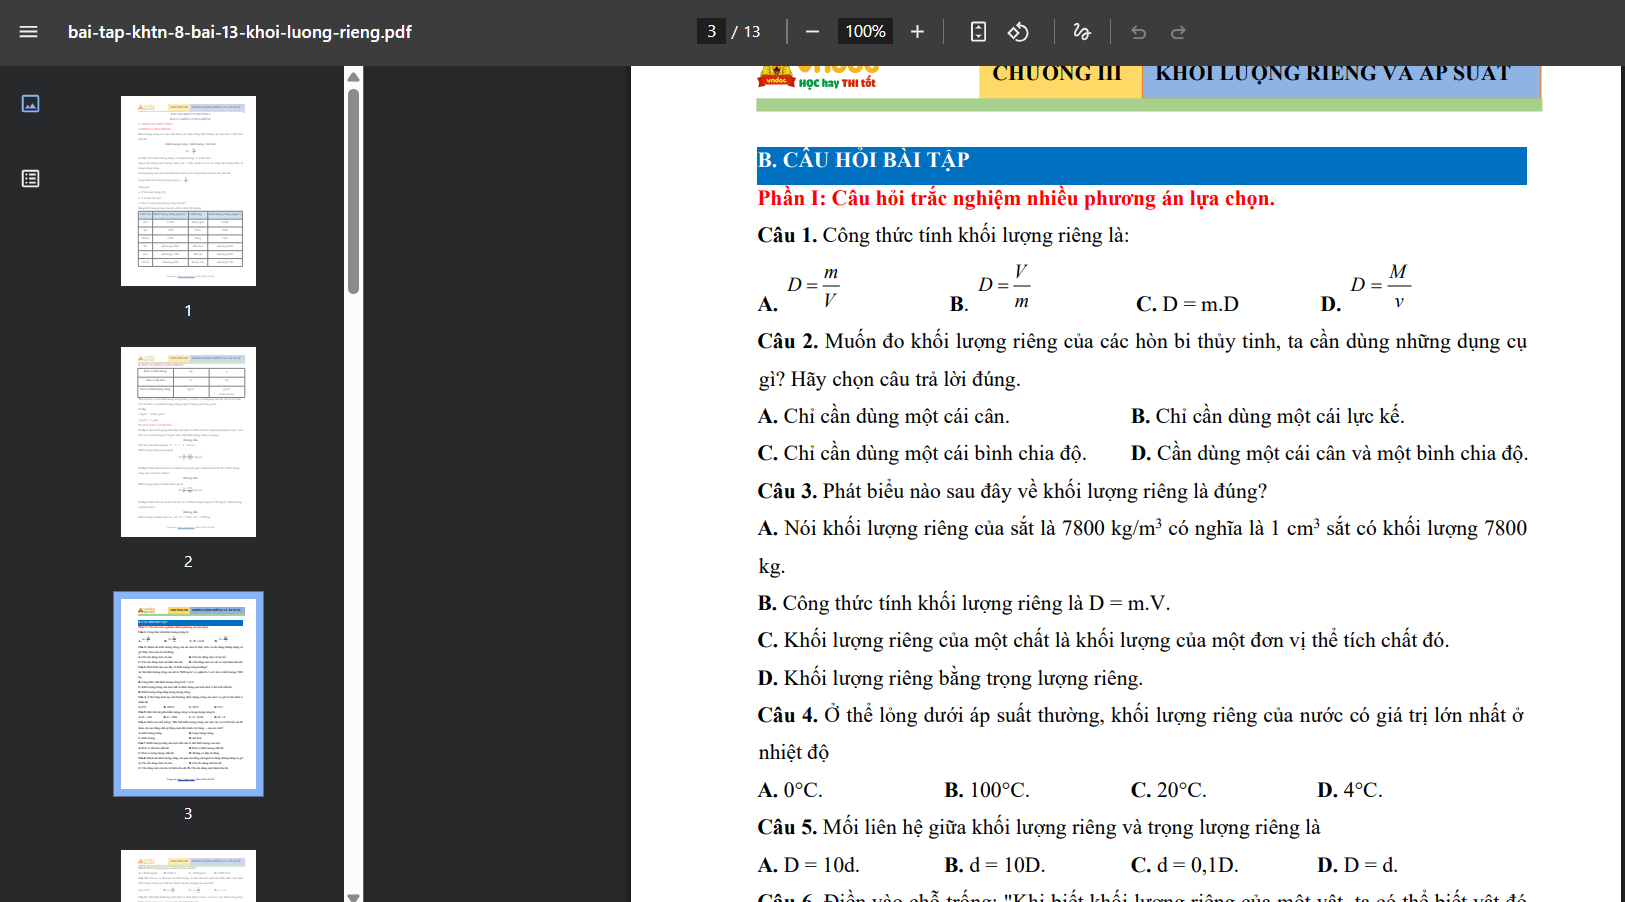Select the highlighted page 3 thumbnail
Screen dimensions: 1625x902
coord(188,694)
